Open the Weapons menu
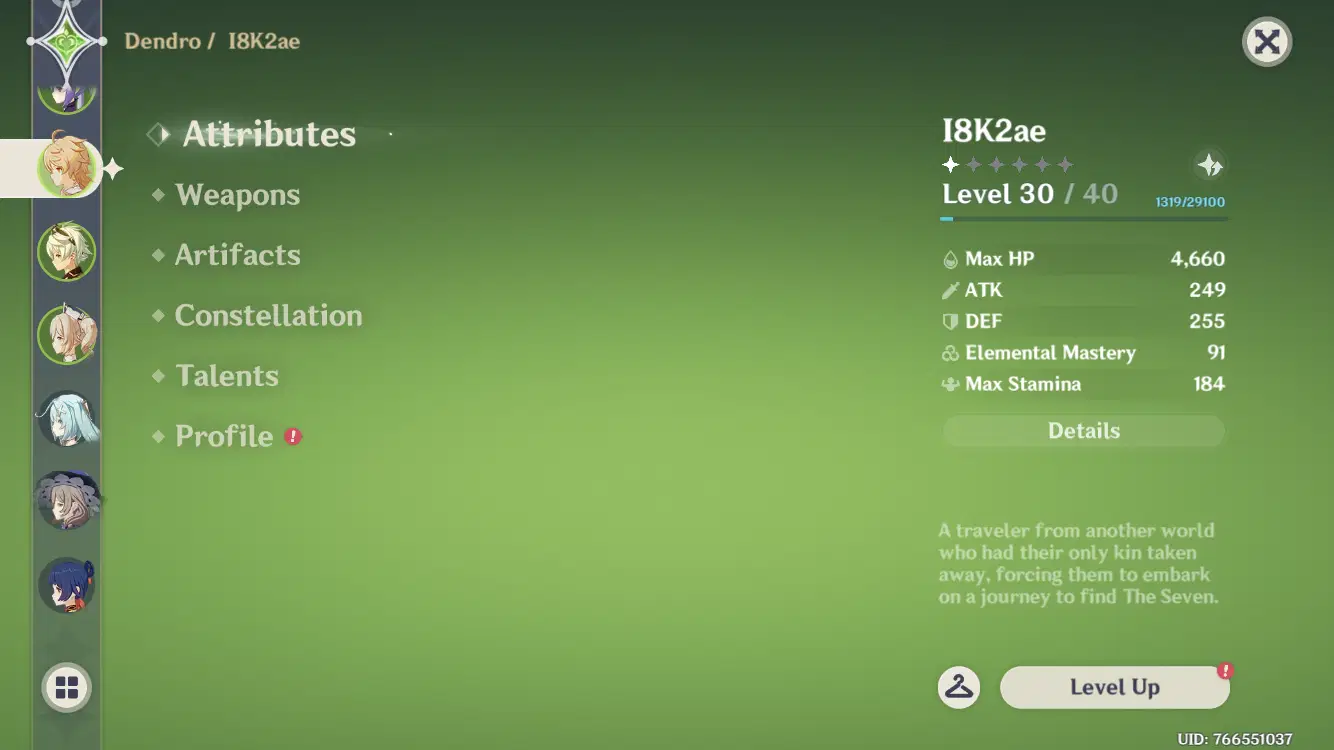Viewport: 1334px width, 750px height. coord(237,195)
